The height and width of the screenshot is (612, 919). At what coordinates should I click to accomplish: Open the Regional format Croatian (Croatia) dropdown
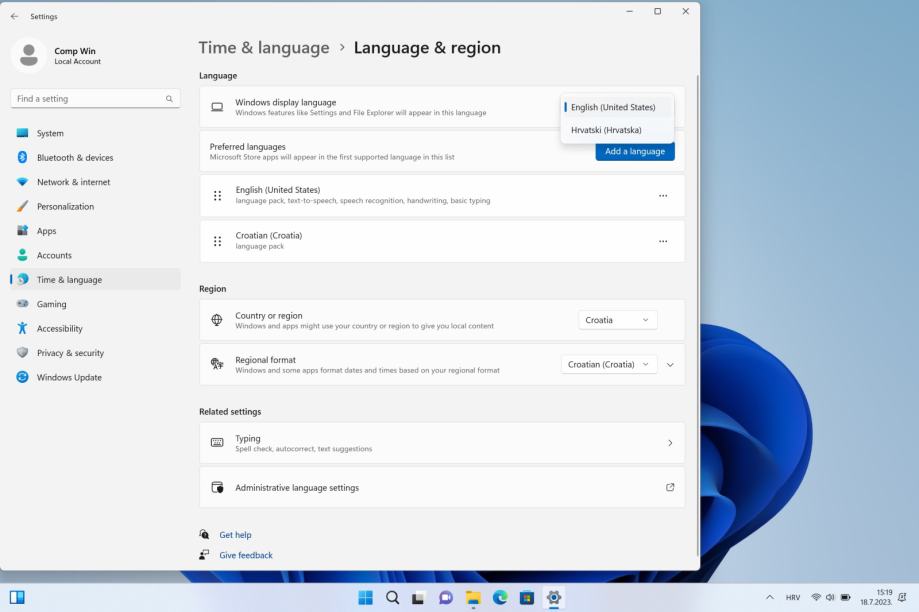(x=609, y=365)
